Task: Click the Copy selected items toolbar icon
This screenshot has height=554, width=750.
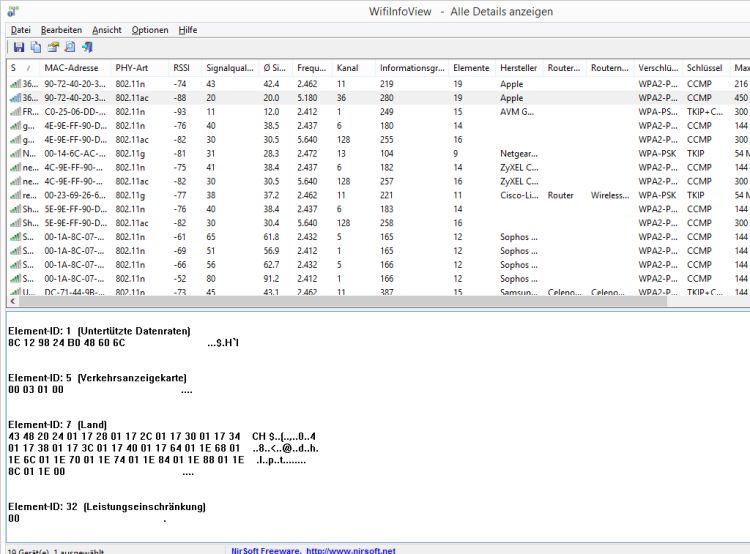Action: (36, 47)
